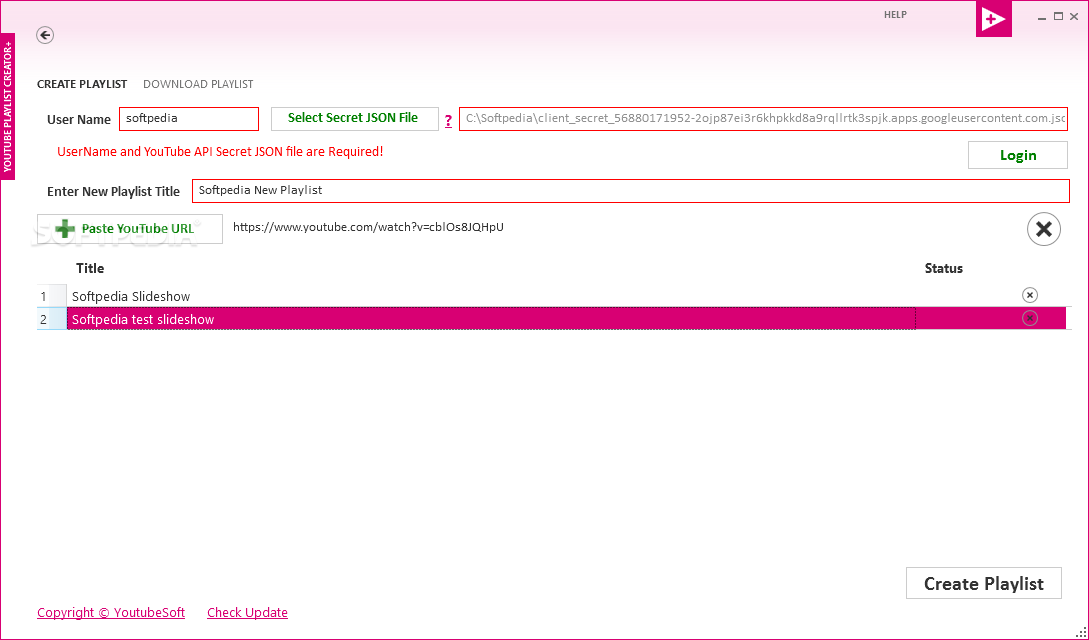The width and height of the screenshot is (1089, 640).
Task: Open the Copyright YoutubeSoft link
Action: pos(111,612)
